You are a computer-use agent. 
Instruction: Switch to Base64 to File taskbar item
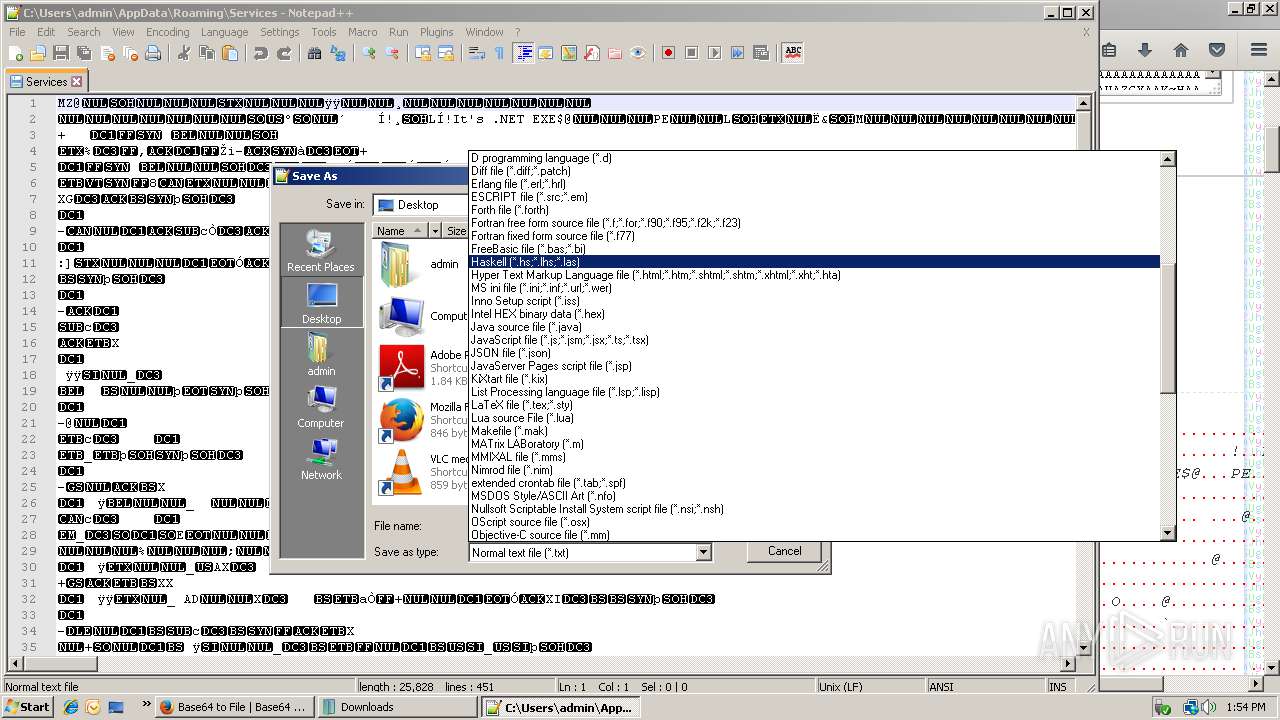[236, 707]
